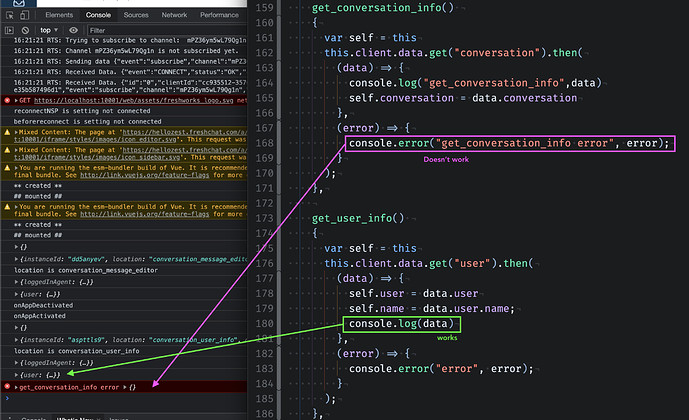Show the console sidebar panel icon
This screenshot has height=420, width=689.
coord(9,30)
